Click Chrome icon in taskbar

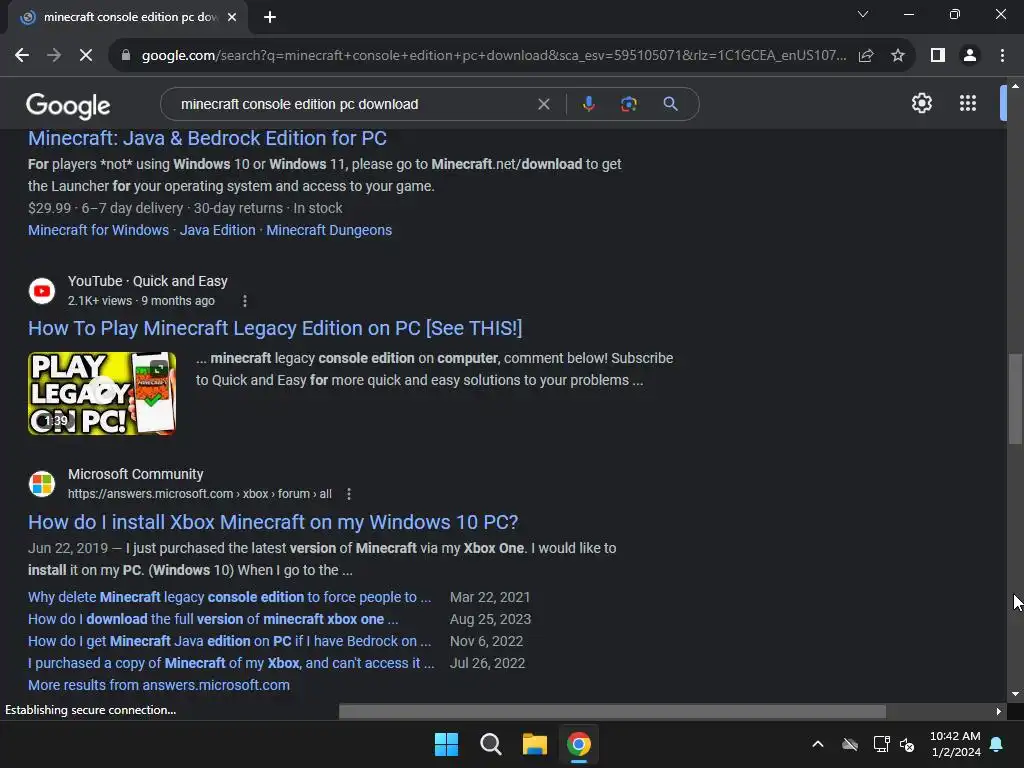click(x=579, y=744)
